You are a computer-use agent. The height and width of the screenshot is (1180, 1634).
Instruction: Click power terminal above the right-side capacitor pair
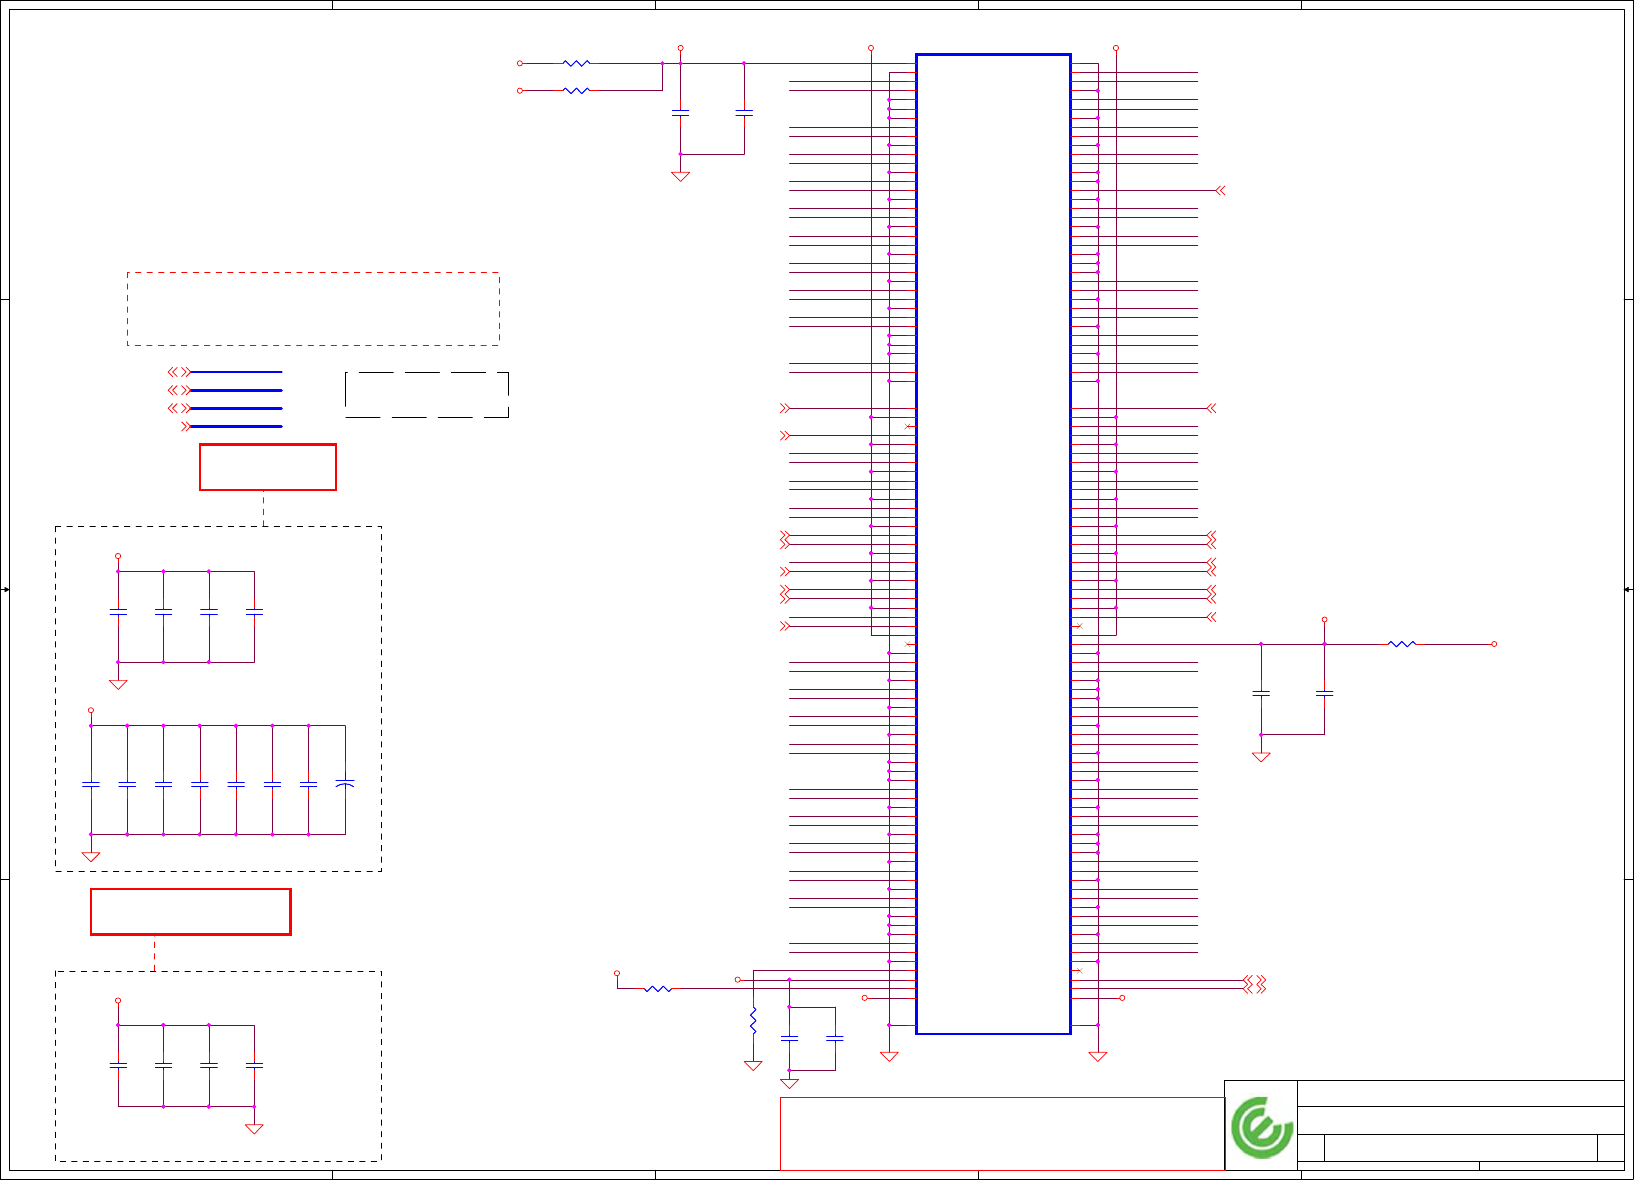(x=1325, y=620)
